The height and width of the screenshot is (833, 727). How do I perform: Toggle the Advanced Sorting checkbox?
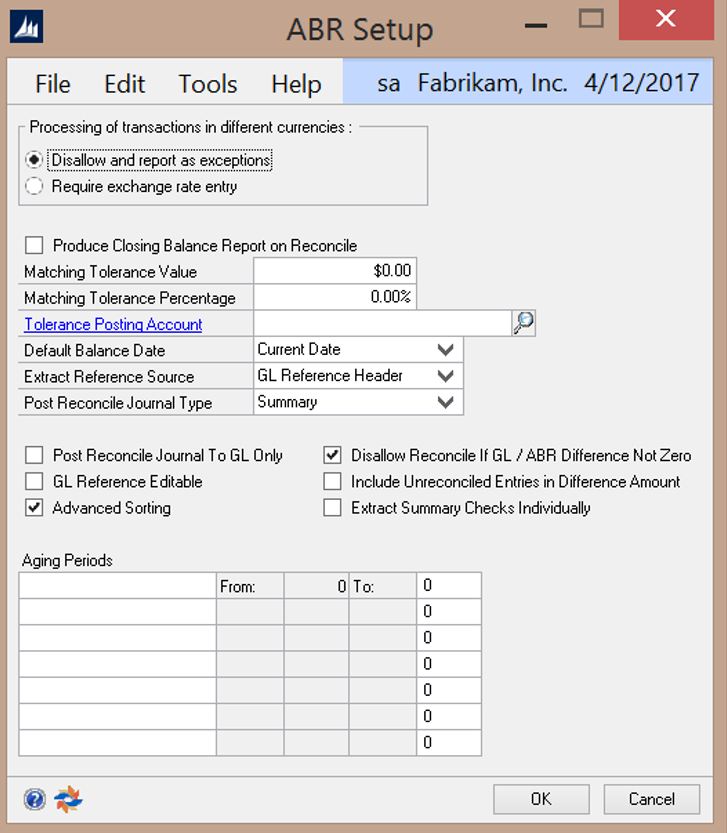pos(35,508)
